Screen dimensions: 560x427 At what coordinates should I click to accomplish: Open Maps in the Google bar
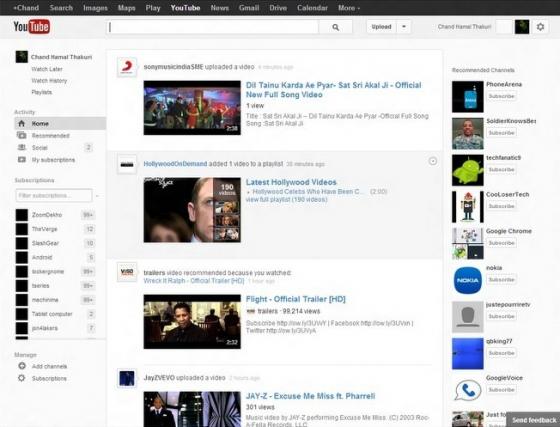(x=126, y=8)
